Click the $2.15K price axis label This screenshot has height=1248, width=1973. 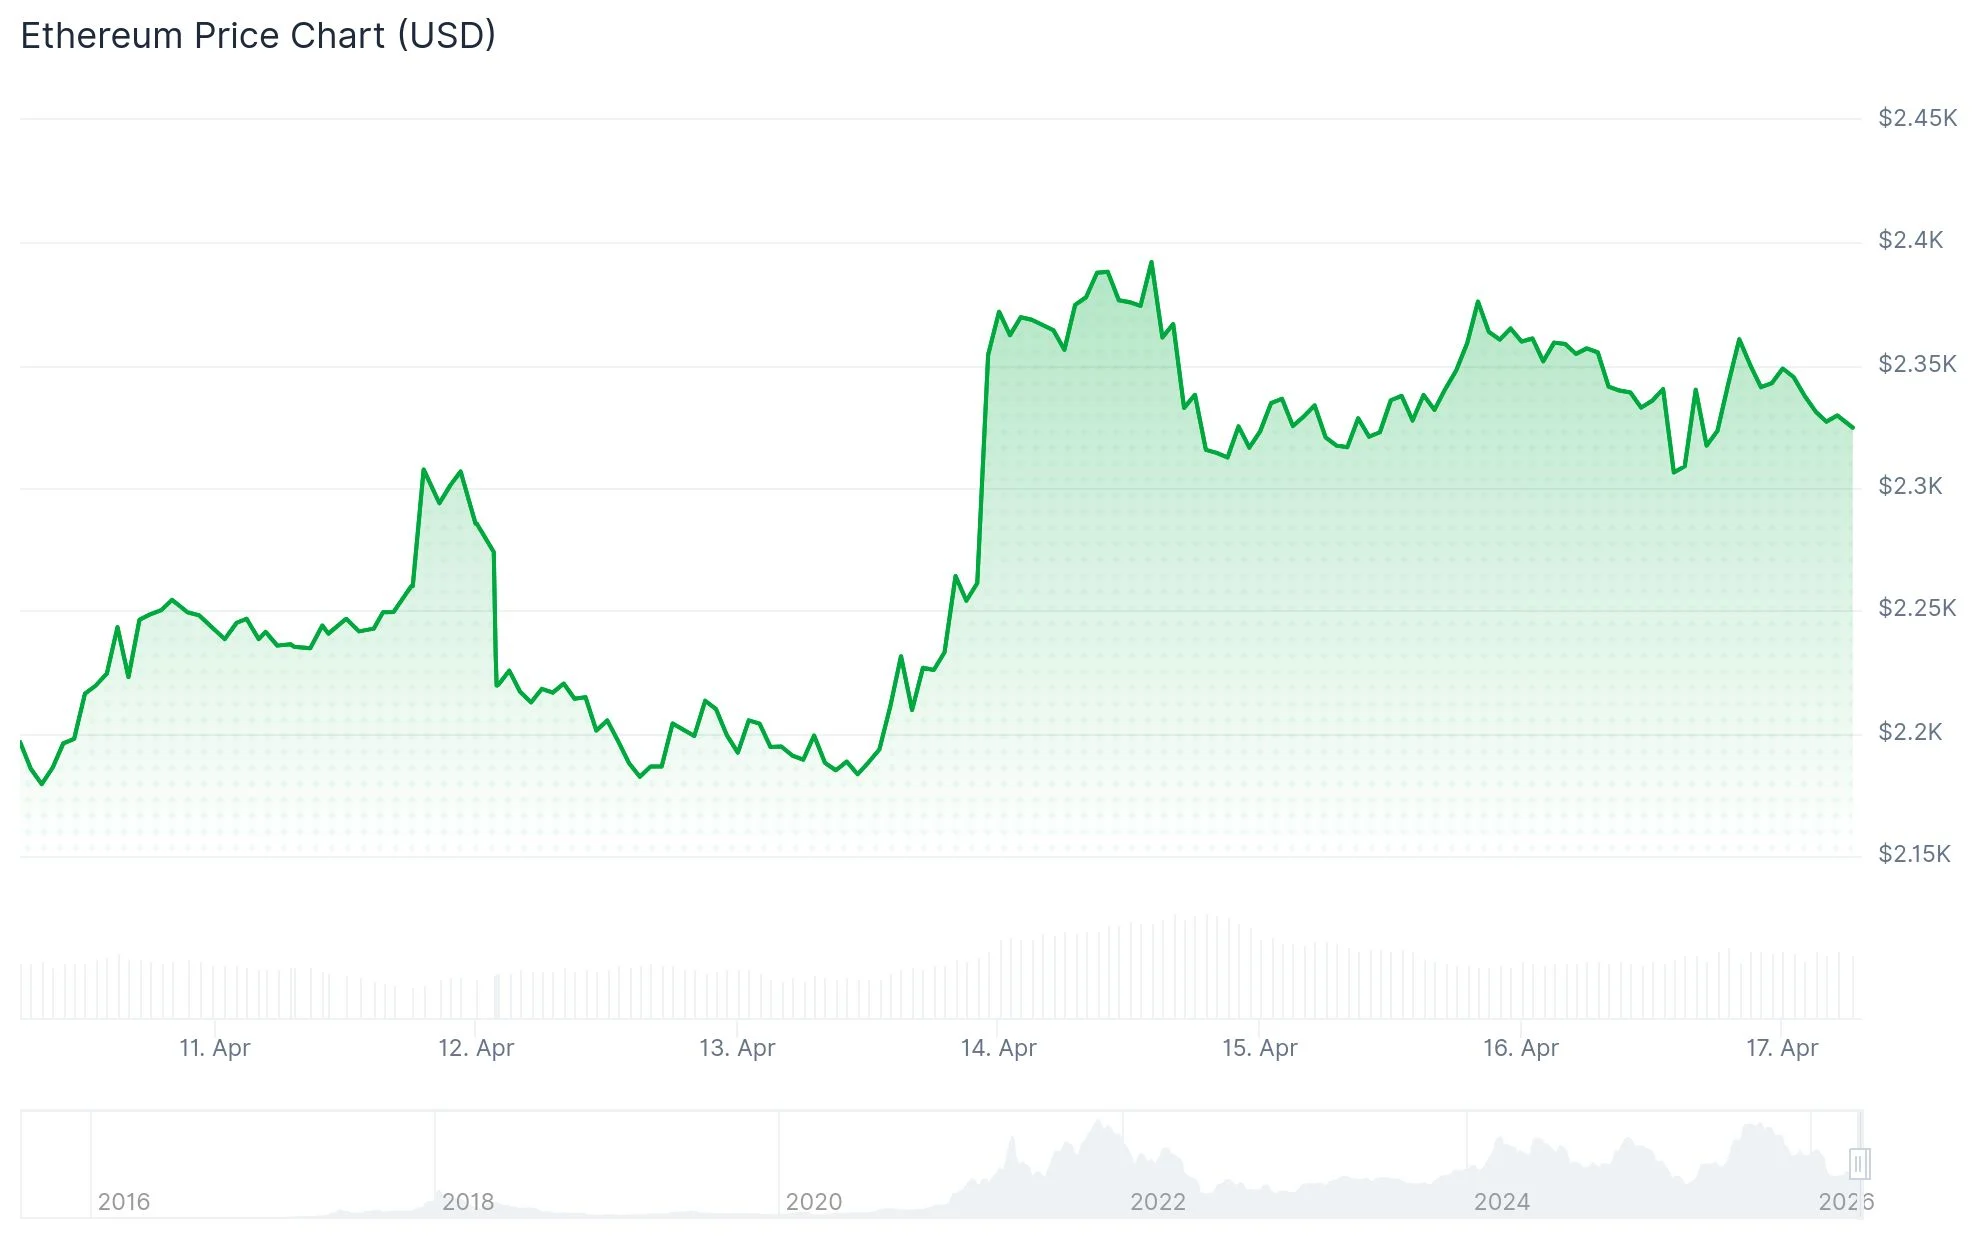click(x=1914, y=854)
